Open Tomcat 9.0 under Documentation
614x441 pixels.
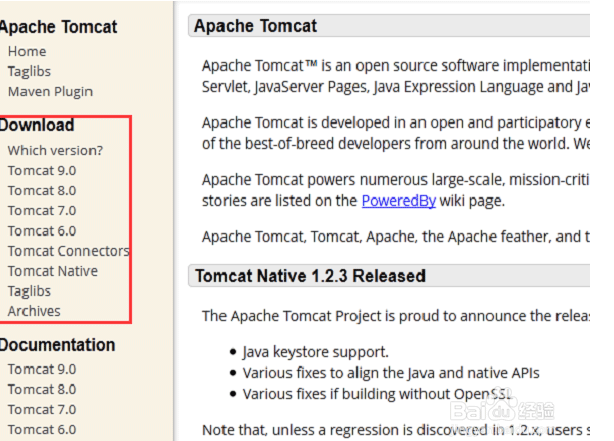(x=42, y=369)
